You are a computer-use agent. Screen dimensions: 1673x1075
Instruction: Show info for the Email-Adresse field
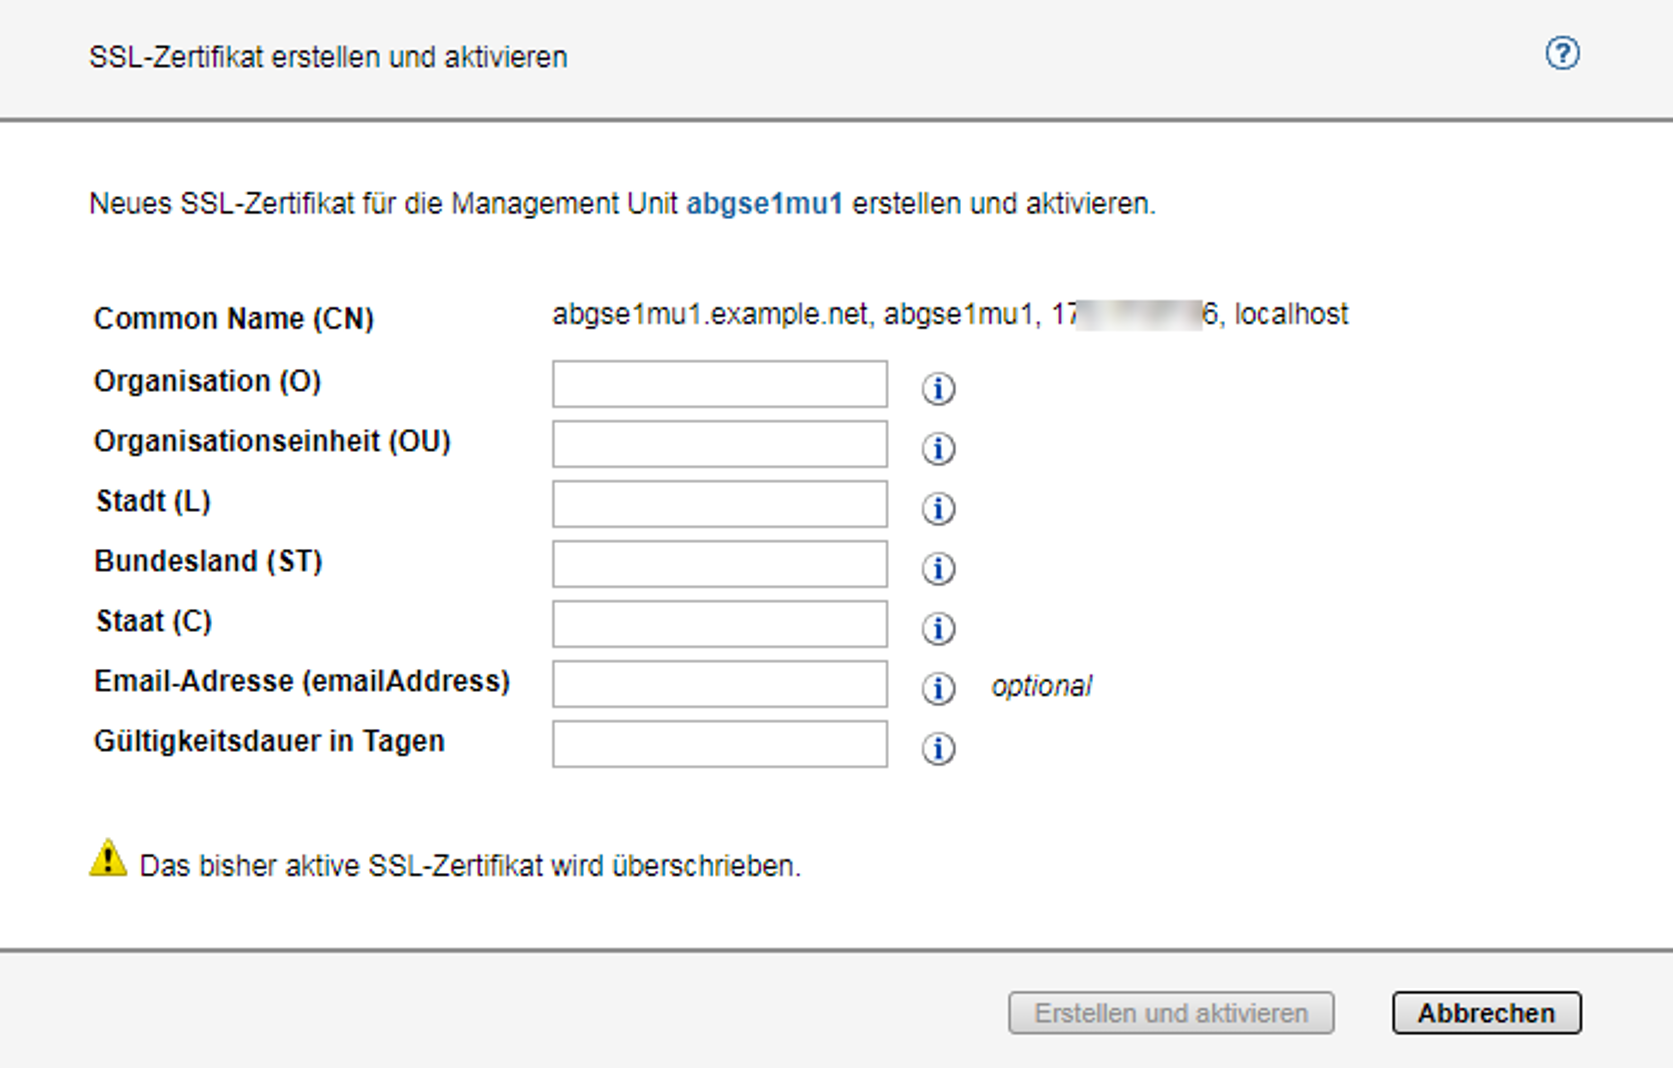click(937, 688)
